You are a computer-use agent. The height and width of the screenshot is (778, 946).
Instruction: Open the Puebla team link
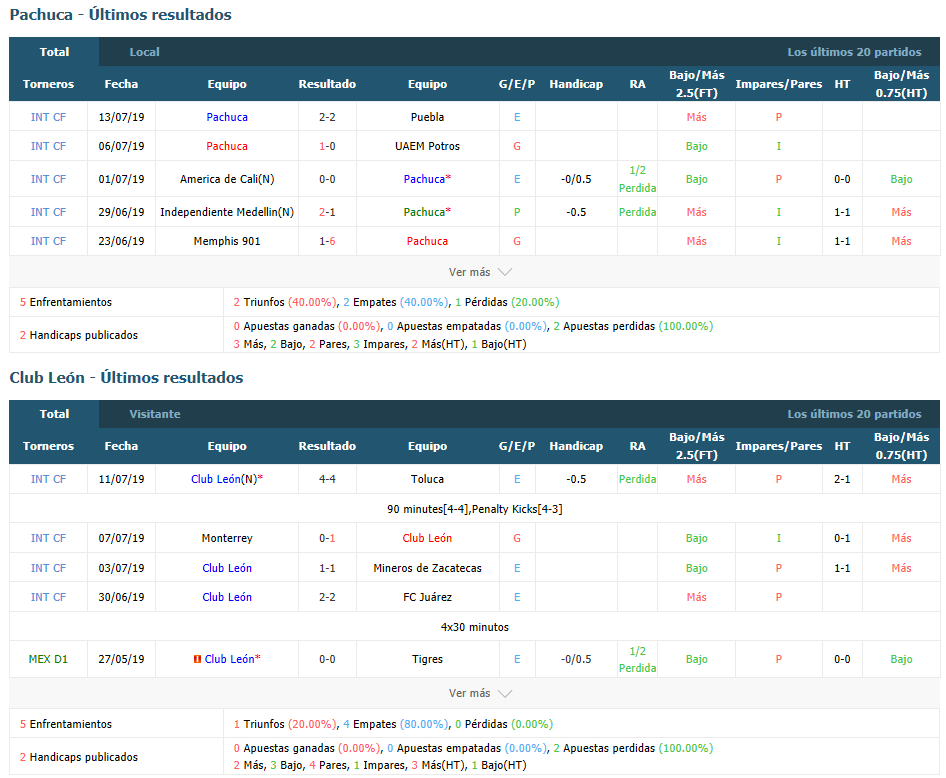click(x=427, y=117)
